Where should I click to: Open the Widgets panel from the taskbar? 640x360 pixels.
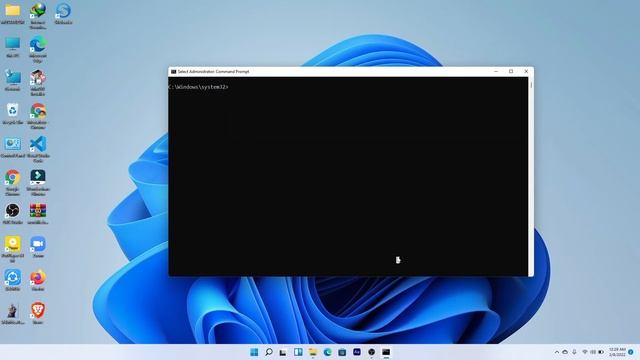point(298,352)
